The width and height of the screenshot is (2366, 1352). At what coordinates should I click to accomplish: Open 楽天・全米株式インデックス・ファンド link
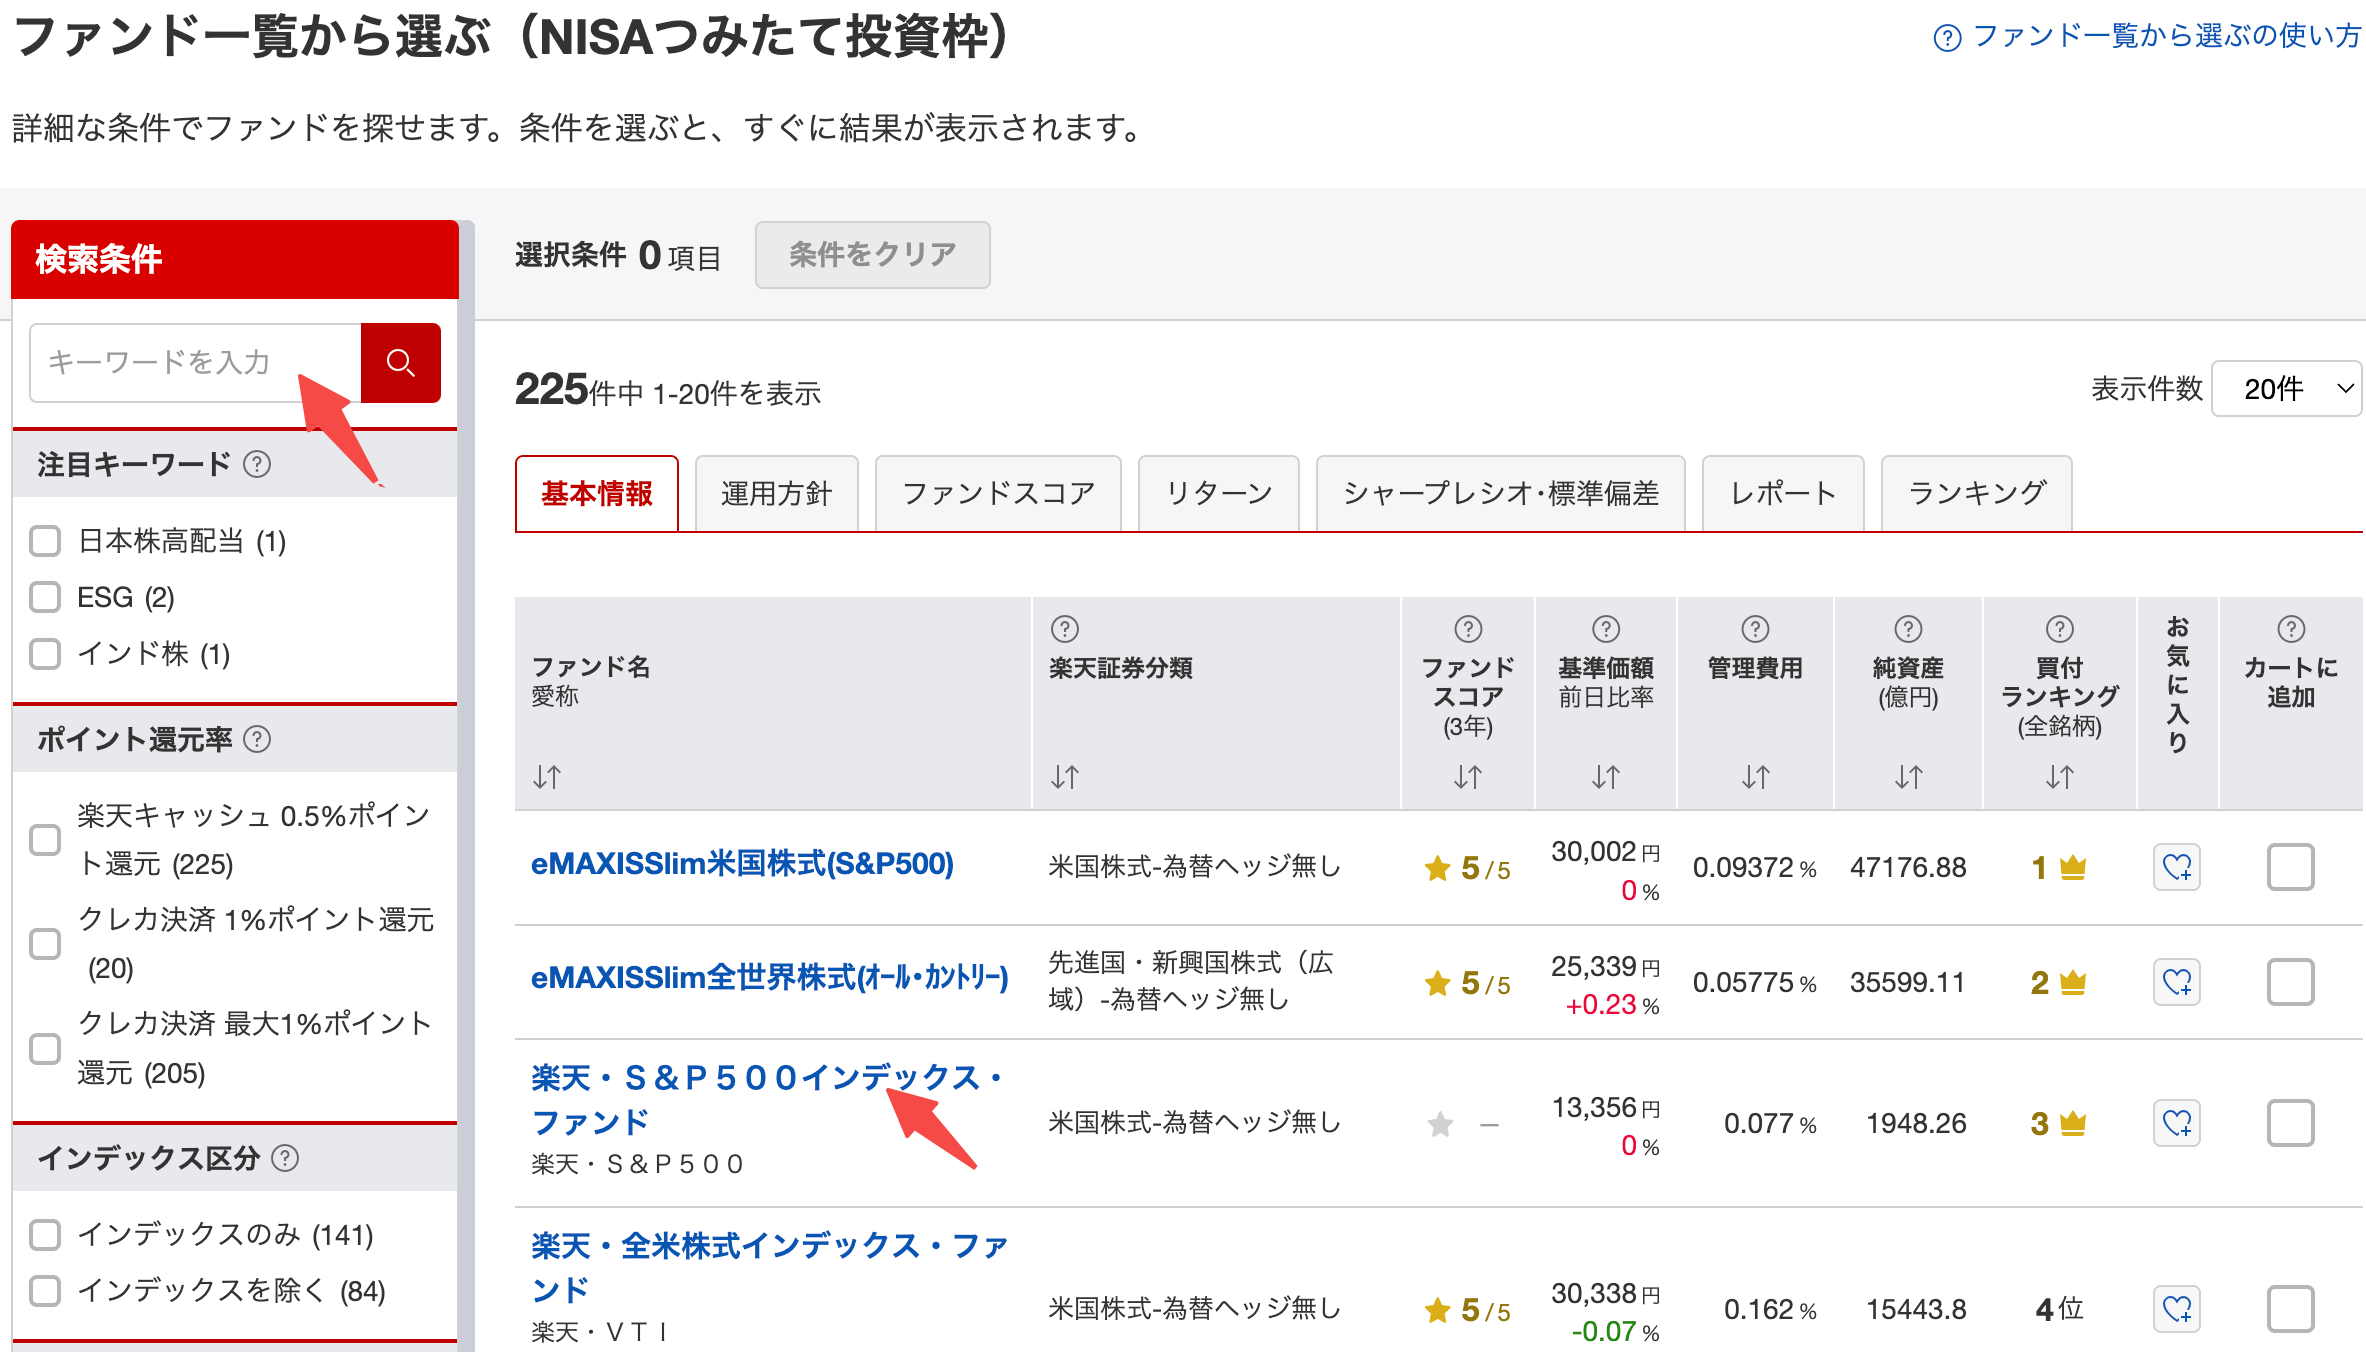[x=770, y=1268]
